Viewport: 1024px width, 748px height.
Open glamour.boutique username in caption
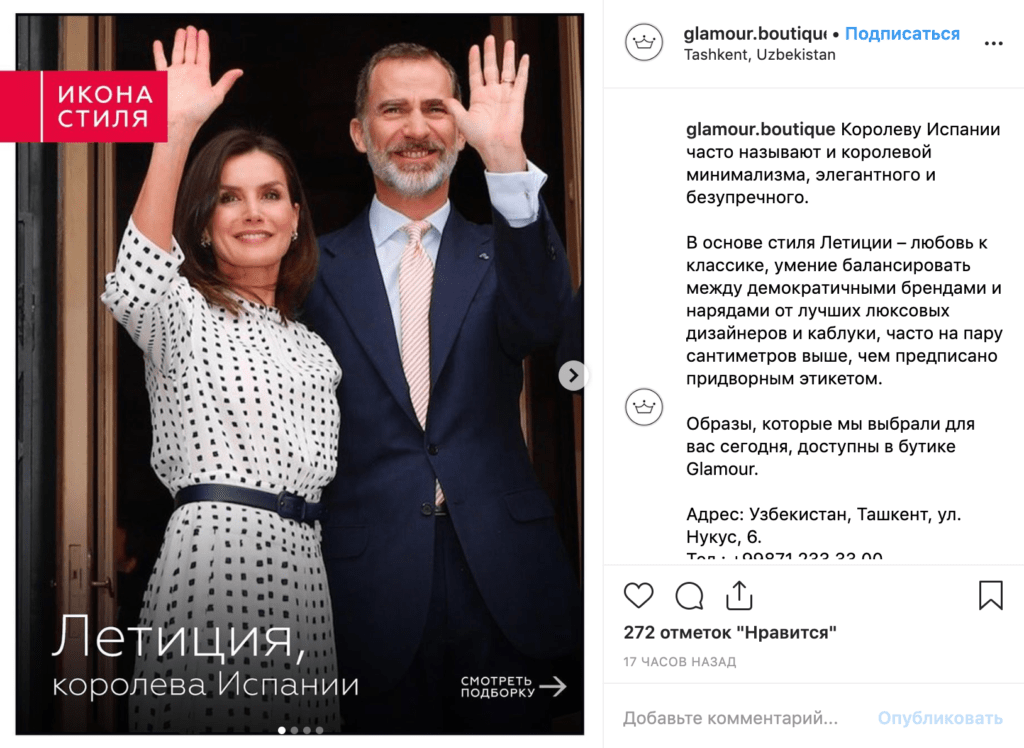tap(760, 129)
